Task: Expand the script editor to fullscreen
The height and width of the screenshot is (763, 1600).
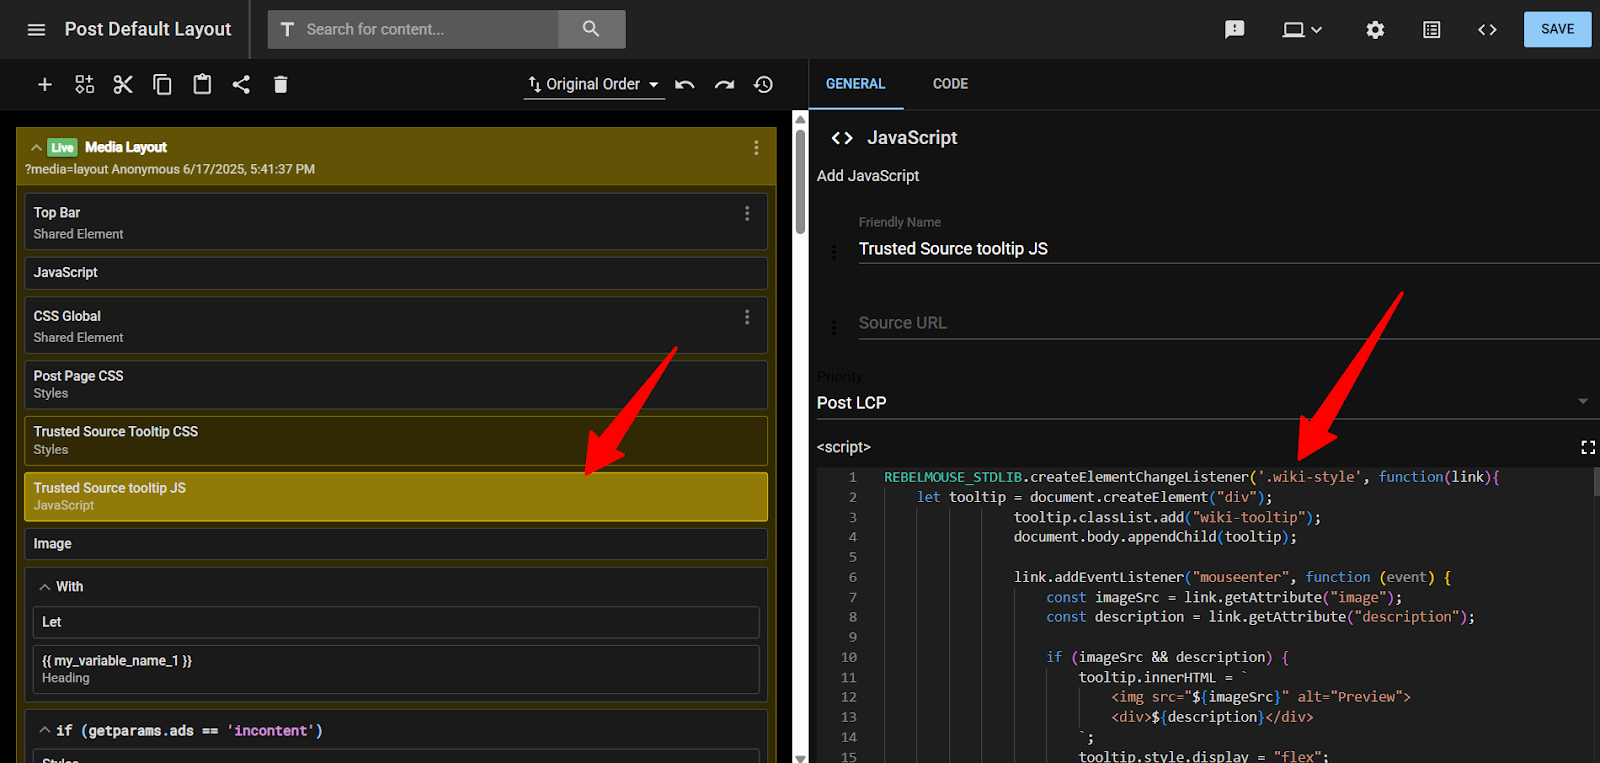Action: [1588, 447]
